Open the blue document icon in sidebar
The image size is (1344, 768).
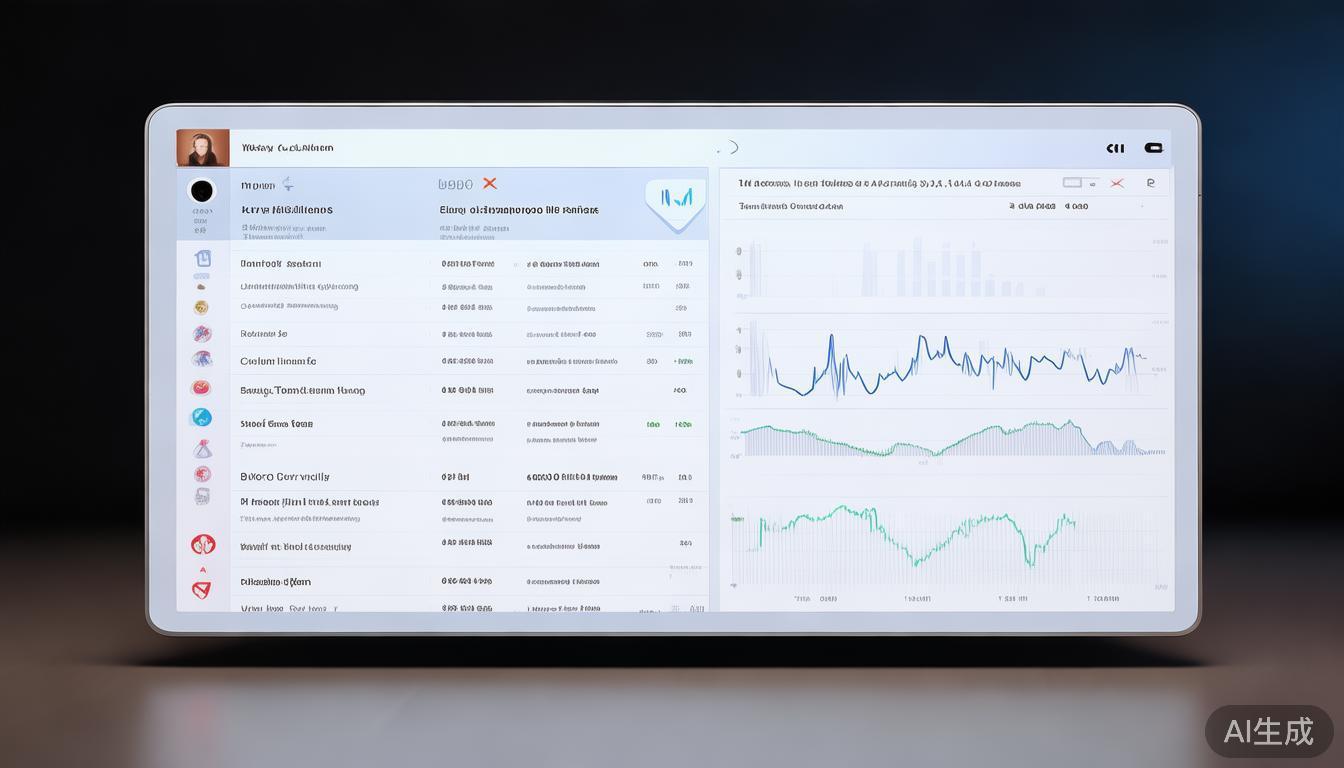[x=202, y=258]
